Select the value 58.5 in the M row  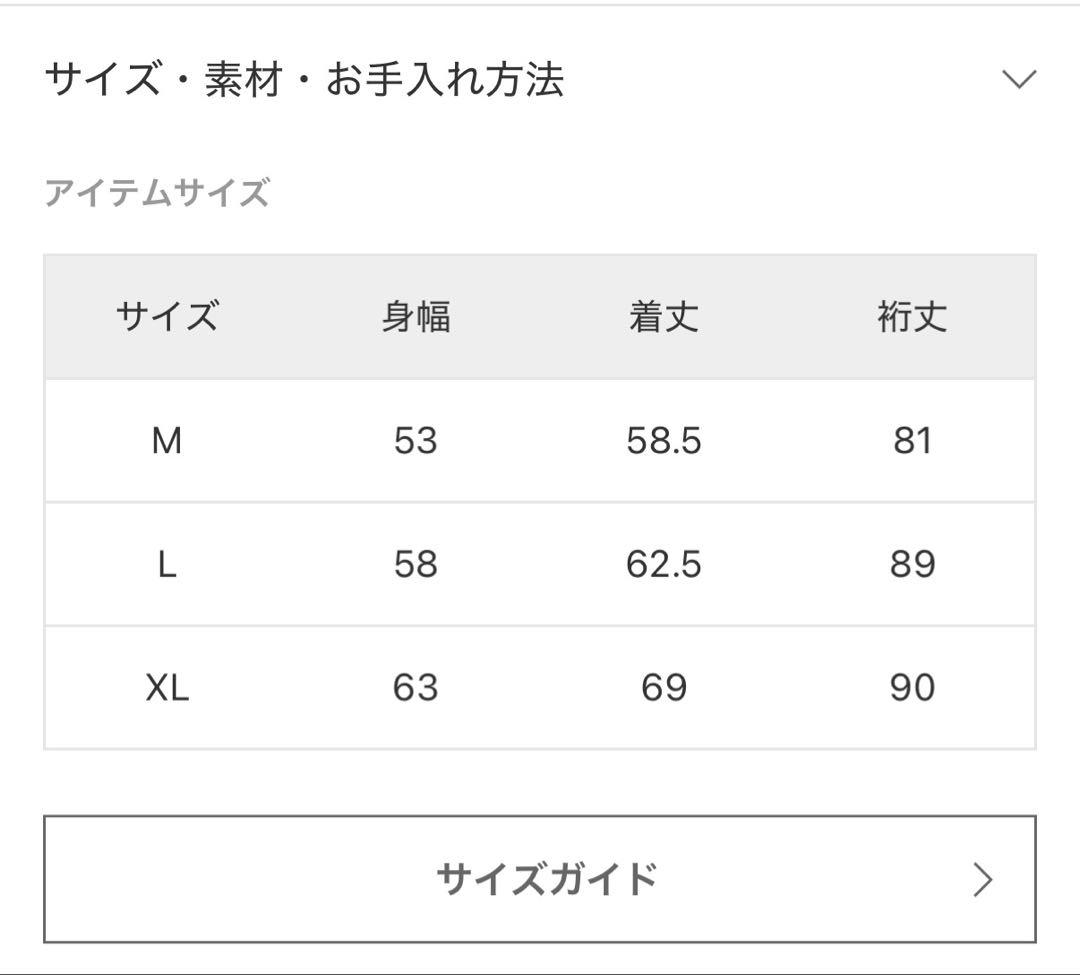point(663,440)
